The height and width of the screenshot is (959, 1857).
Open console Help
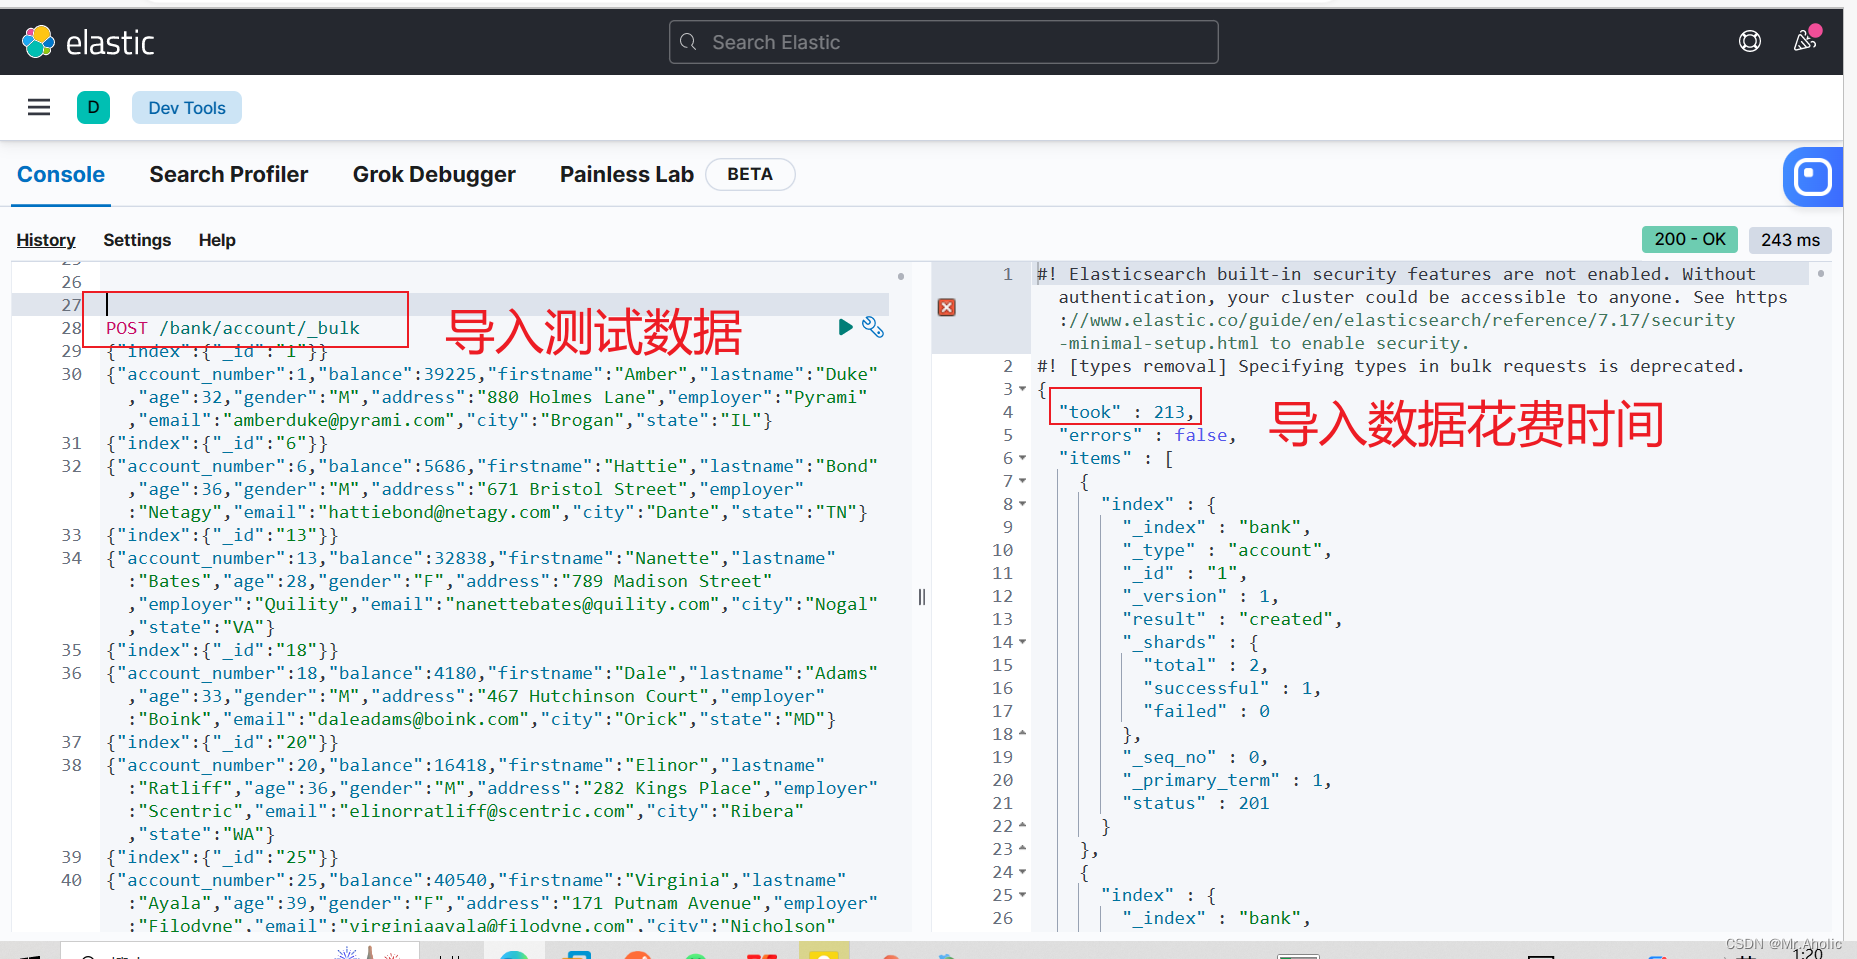(217, 240)
